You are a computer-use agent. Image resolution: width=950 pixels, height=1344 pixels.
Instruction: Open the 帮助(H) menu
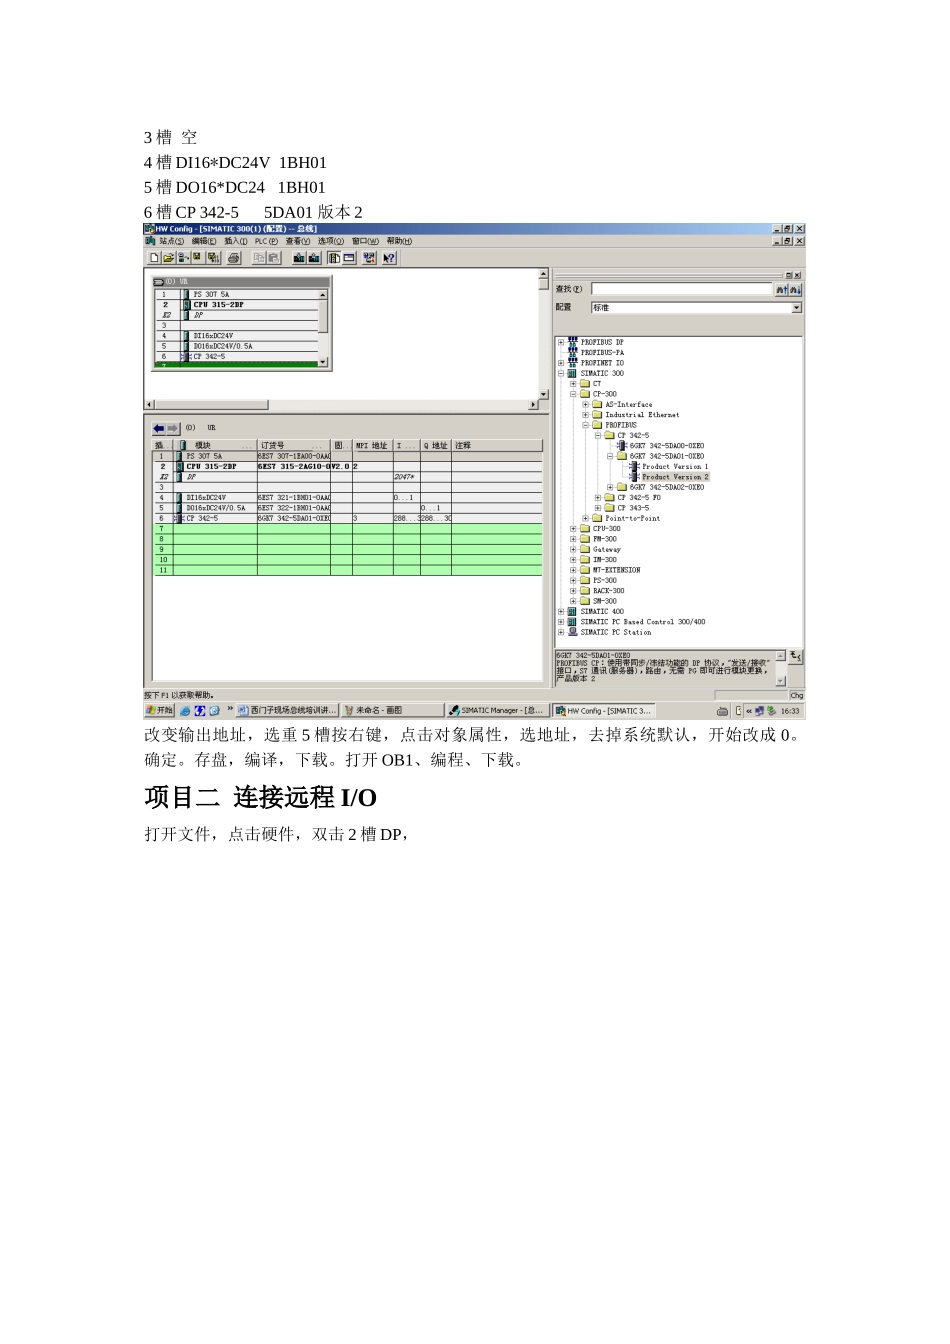pos(399,241)
